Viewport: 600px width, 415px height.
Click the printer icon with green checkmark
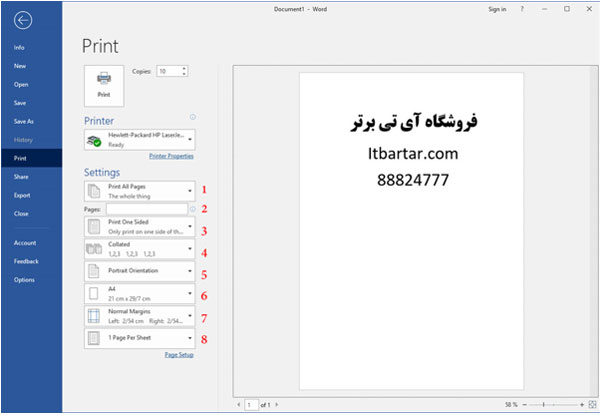[x=94, y=140]
